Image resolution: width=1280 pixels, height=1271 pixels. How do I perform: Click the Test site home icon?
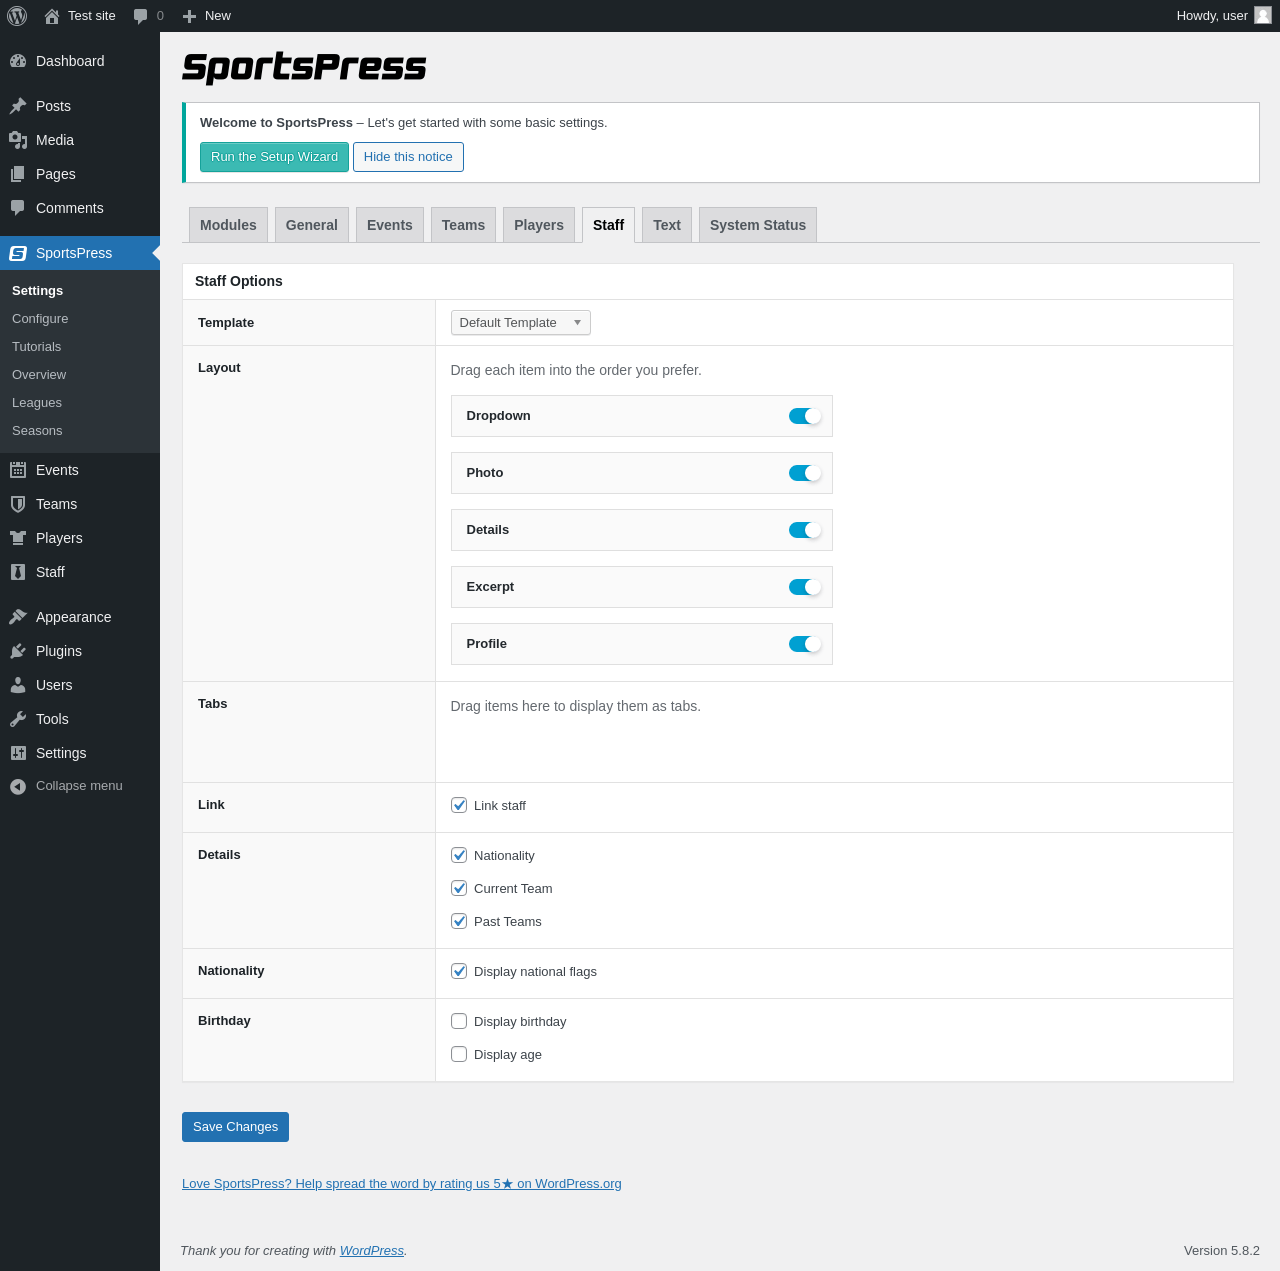[x=52, y=16]
